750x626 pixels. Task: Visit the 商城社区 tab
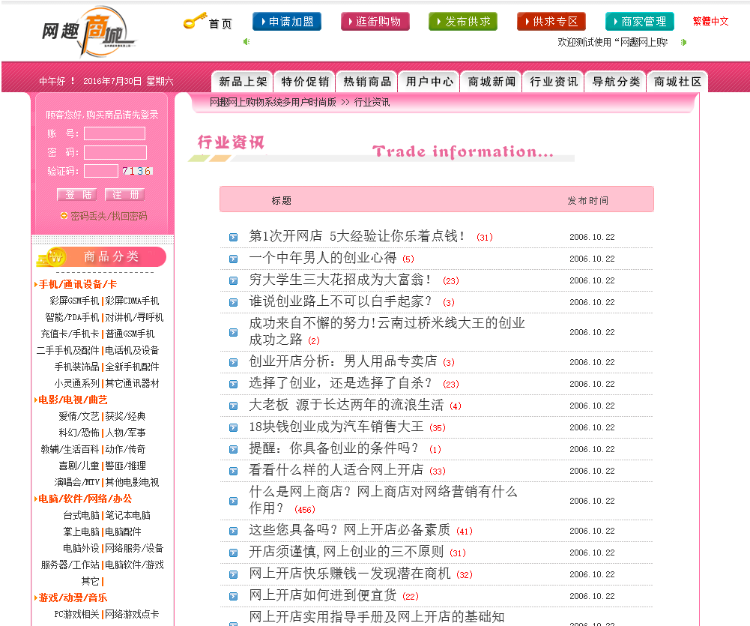[677, 82]
